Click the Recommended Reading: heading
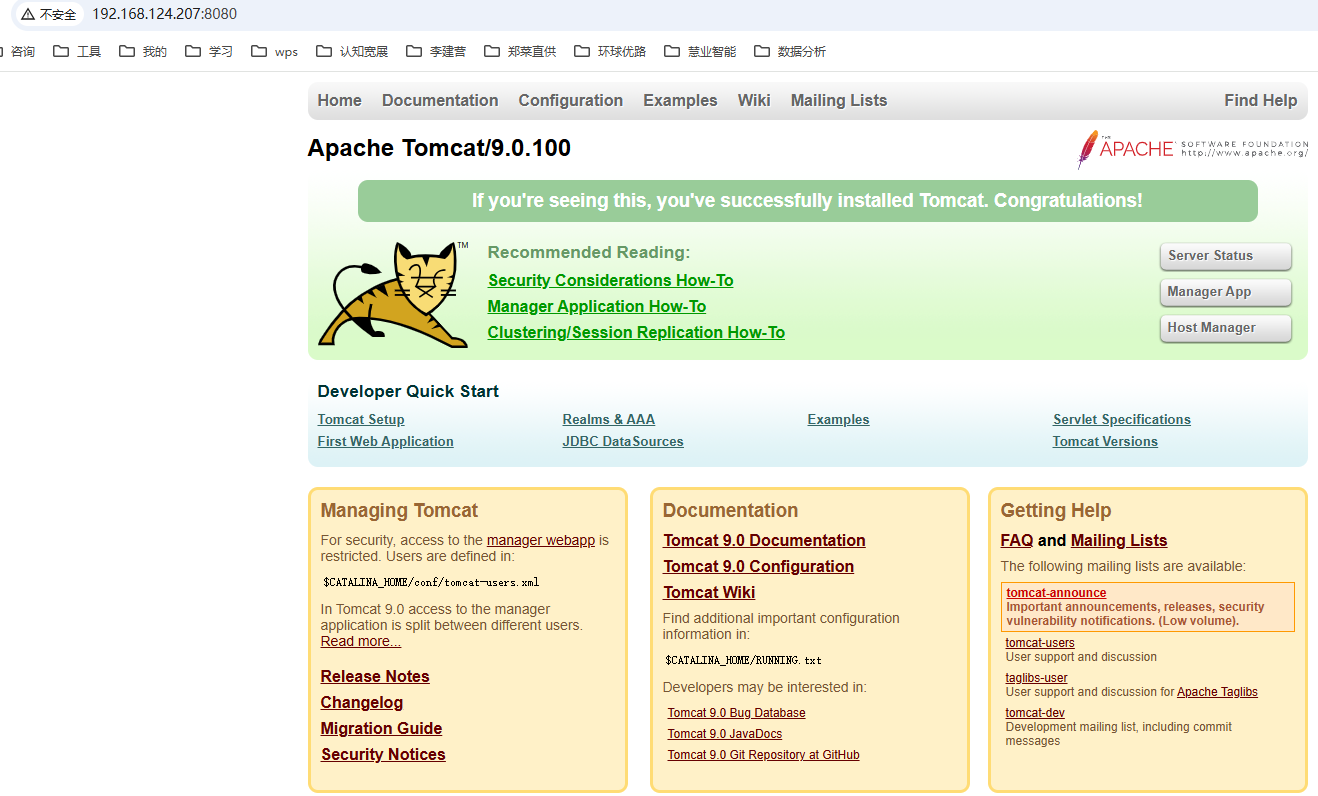 [x=589, y=252]
